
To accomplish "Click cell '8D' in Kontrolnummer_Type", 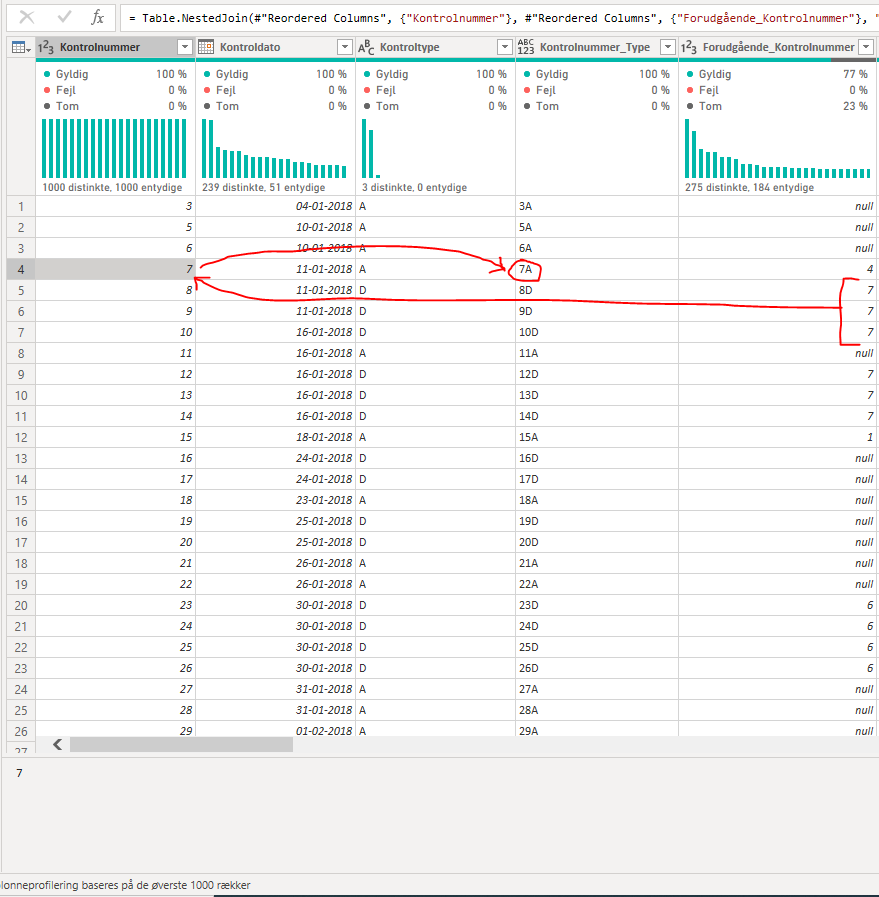I will pyautogui.click(x=597, y=291).
